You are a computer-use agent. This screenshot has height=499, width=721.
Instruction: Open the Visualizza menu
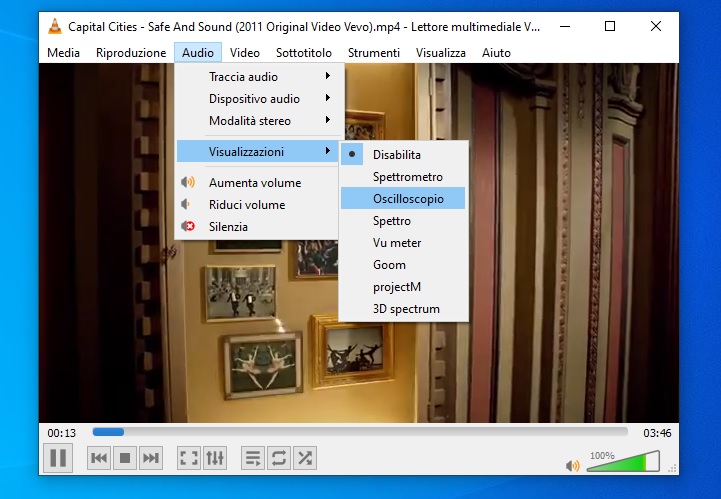point(441,53)
